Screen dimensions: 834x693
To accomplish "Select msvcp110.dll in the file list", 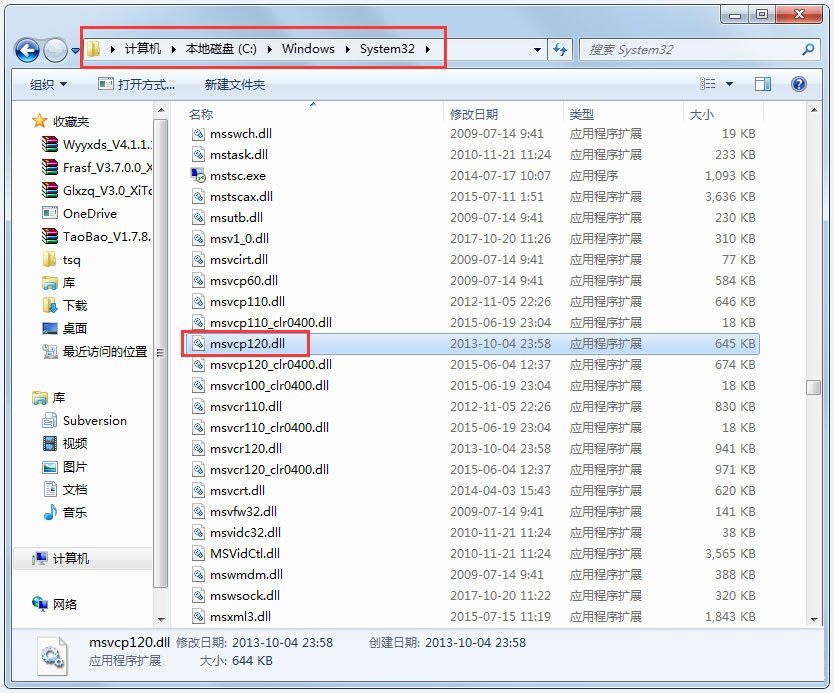I will tap(247, 302).
